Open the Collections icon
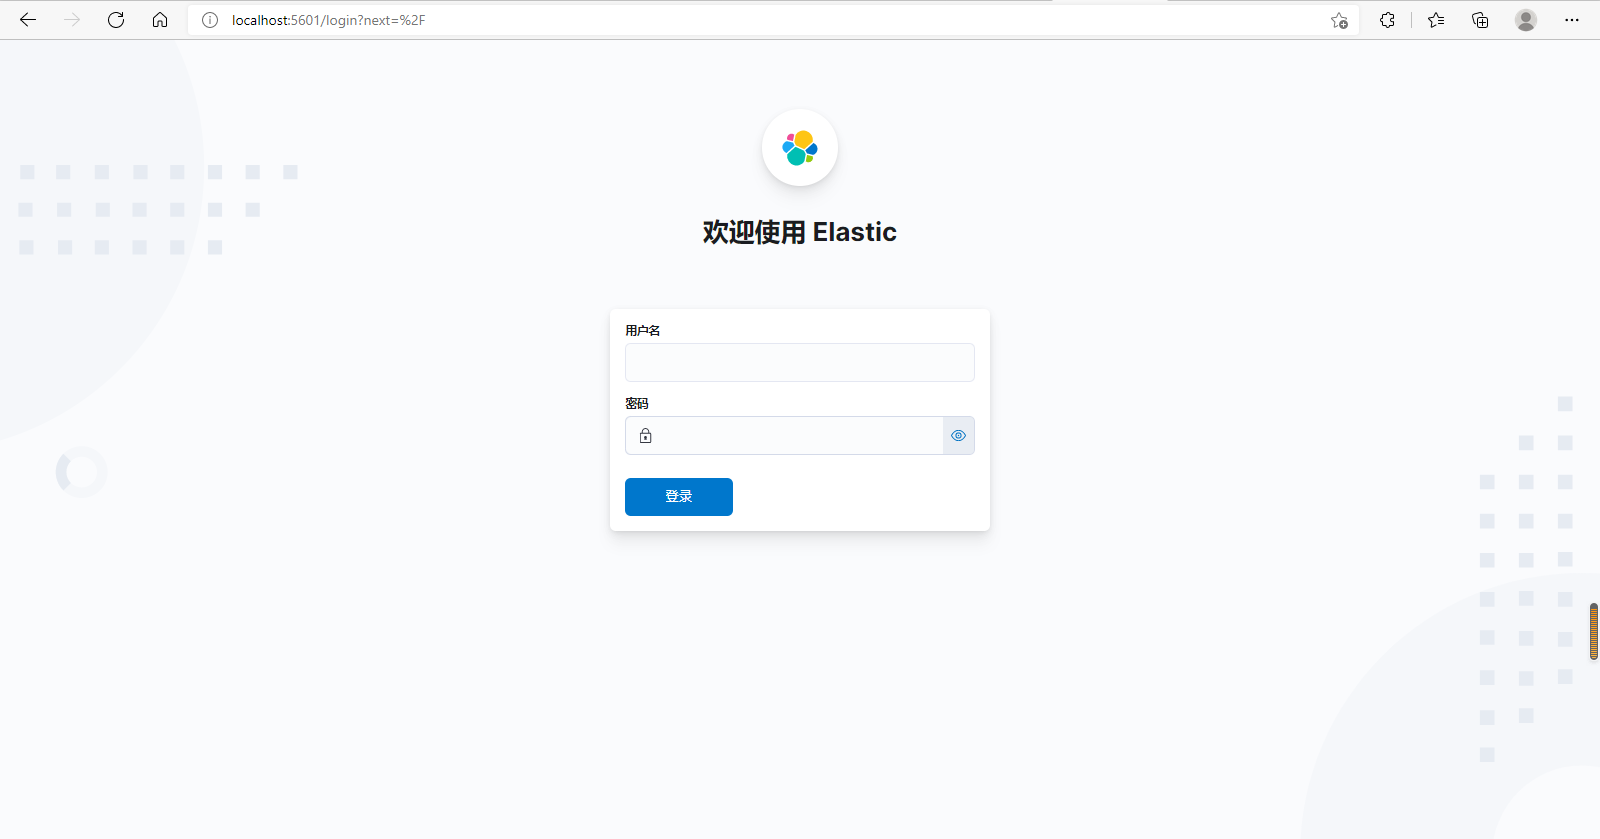The width and height of the screenshot is (1600, 839). click(x=1480, y=20)
